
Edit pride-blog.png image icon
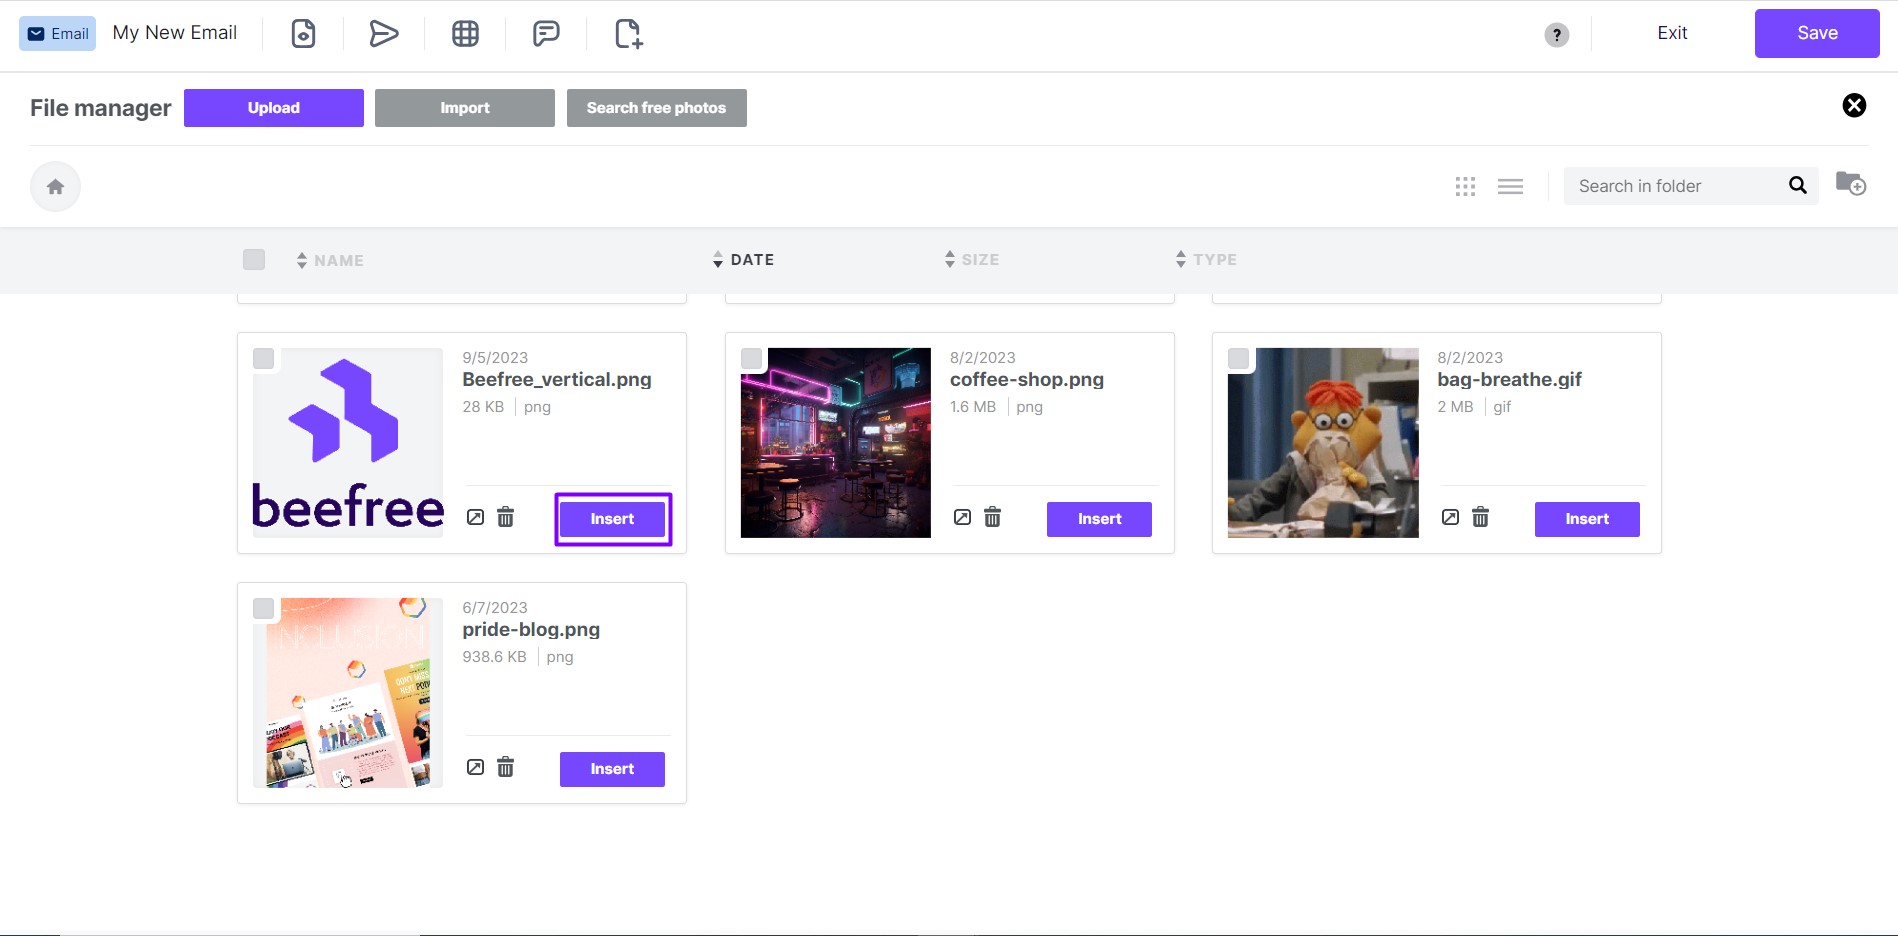[476, 767]
